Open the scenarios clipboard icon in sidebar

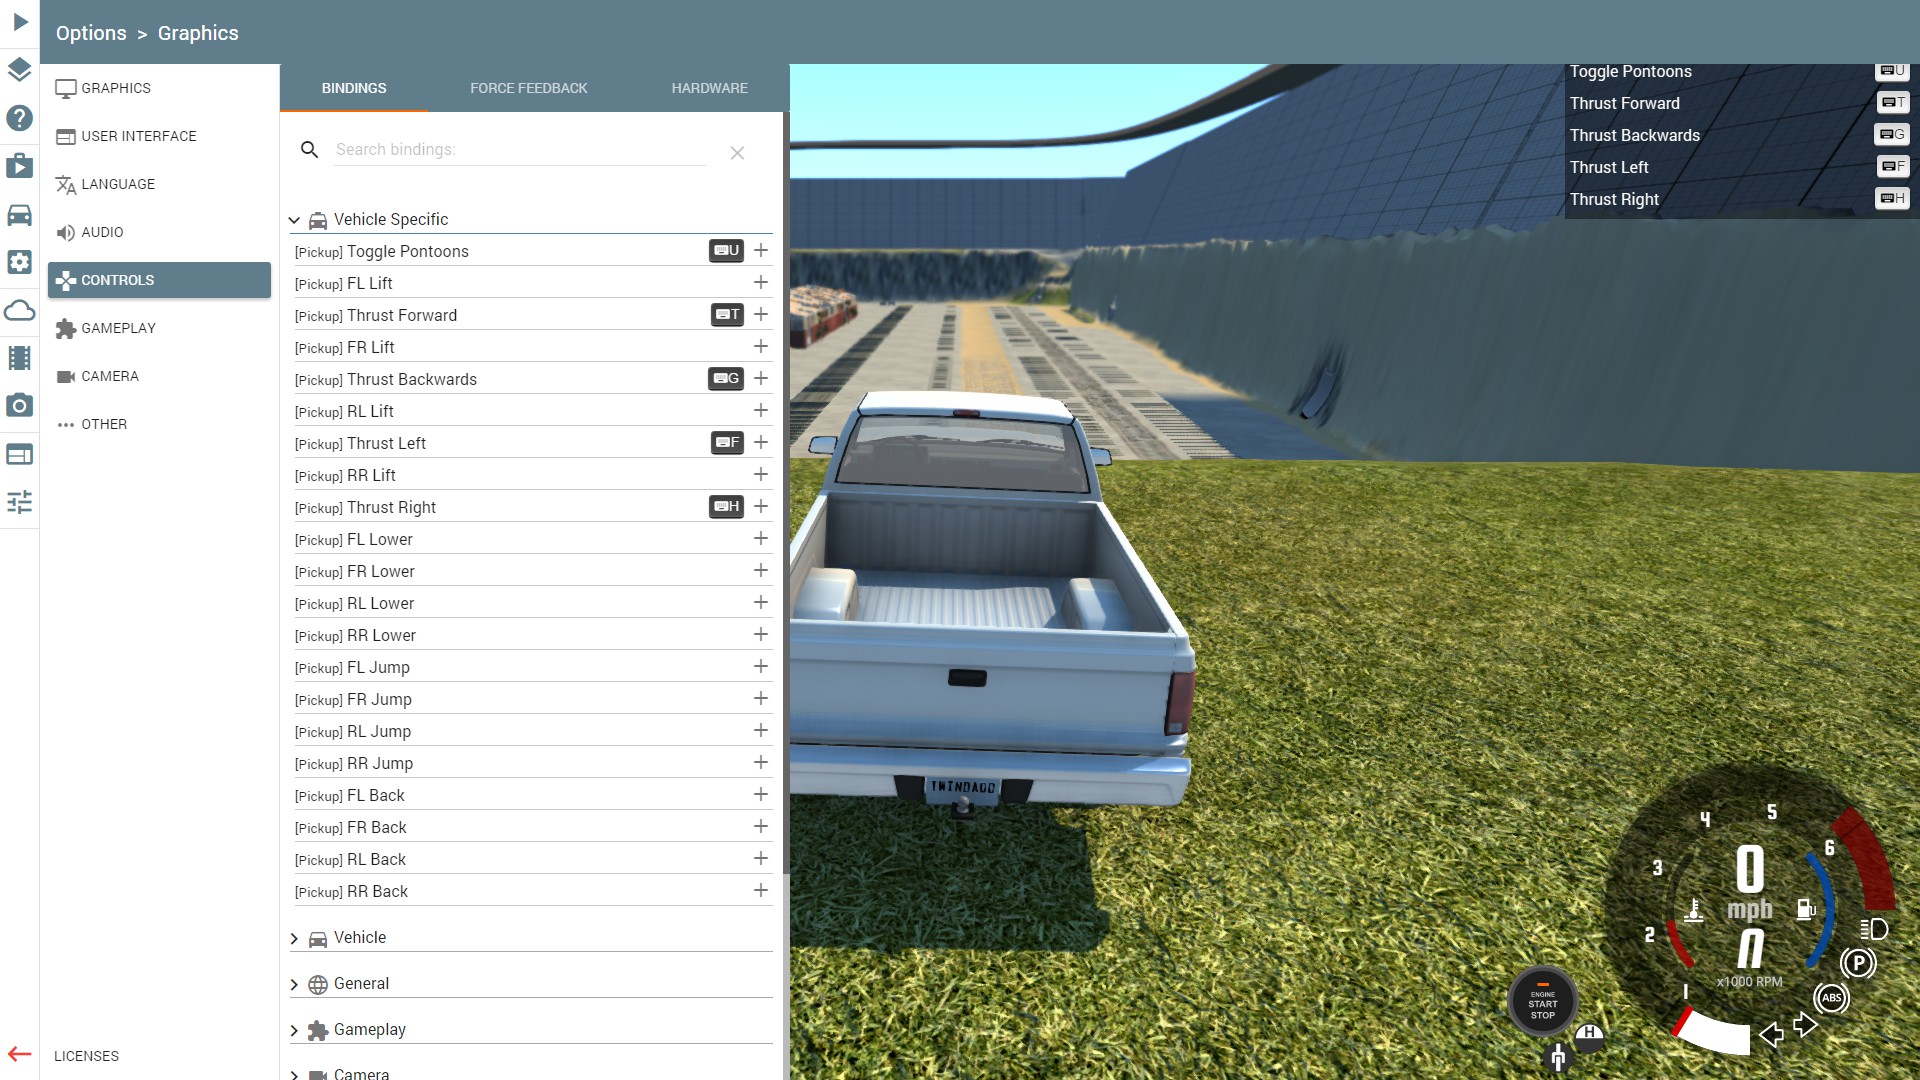(x=20, y=166)
